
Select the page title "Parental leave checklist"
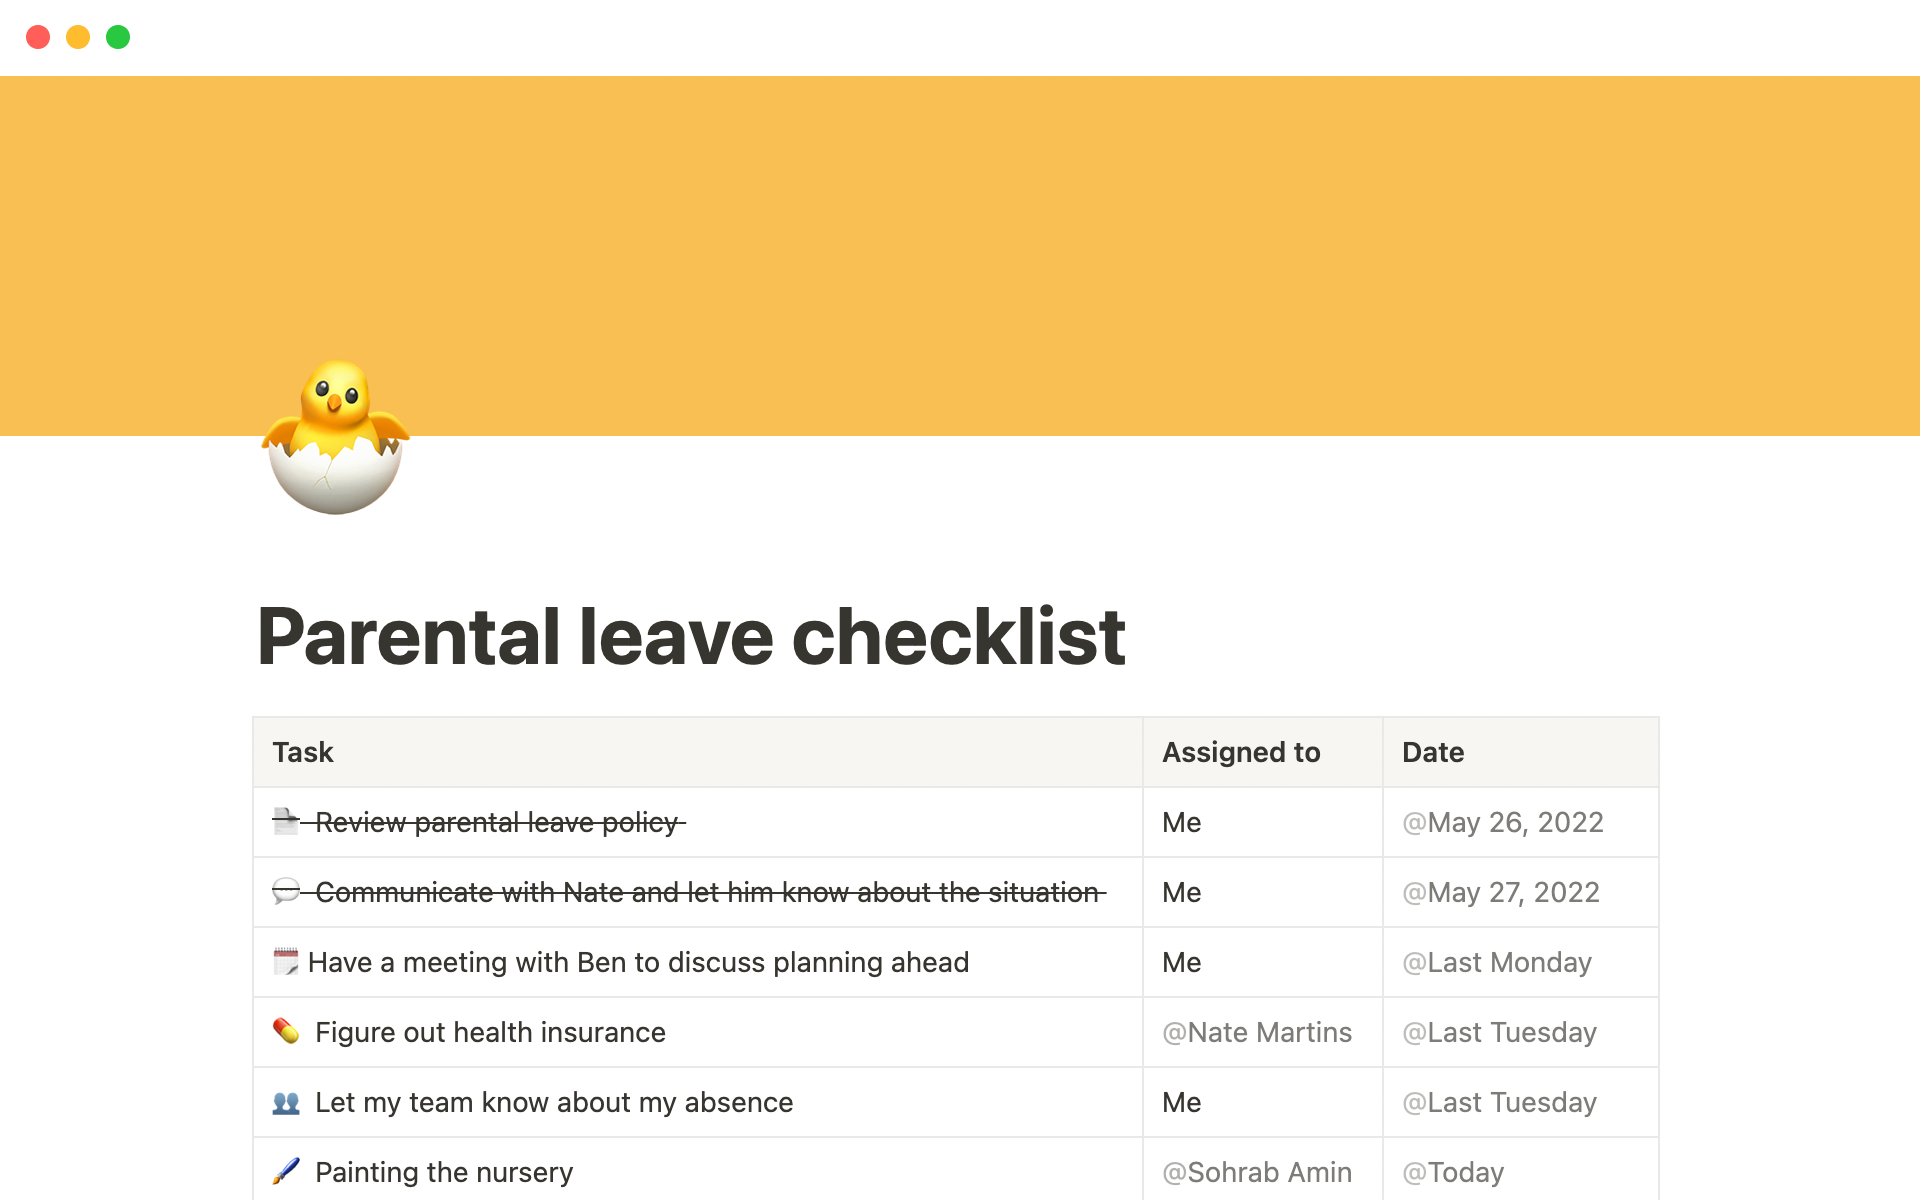click(x=690, y=637)
